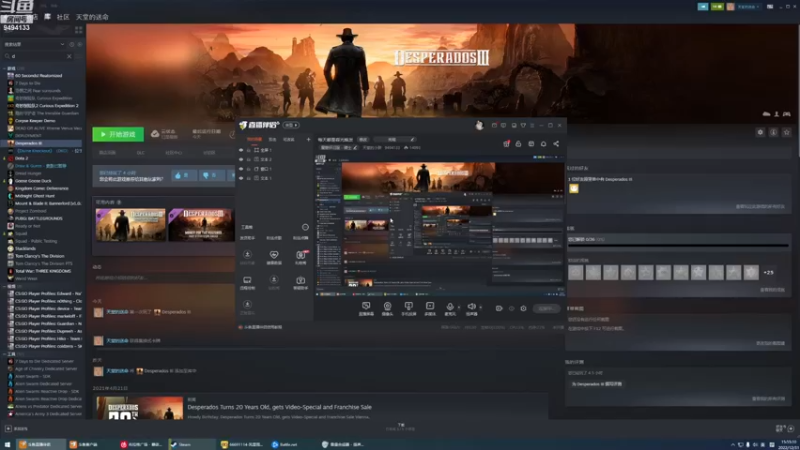Screen dimensions: 800x450
Task: Open streaming settings gear near start button
Action: click(x=523, y=308)
